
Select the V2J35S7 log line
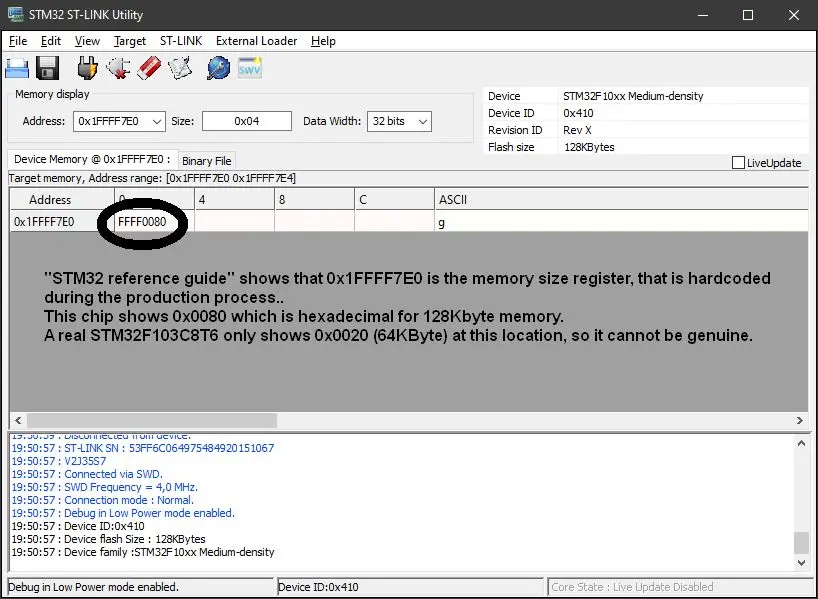pos(59,461)
